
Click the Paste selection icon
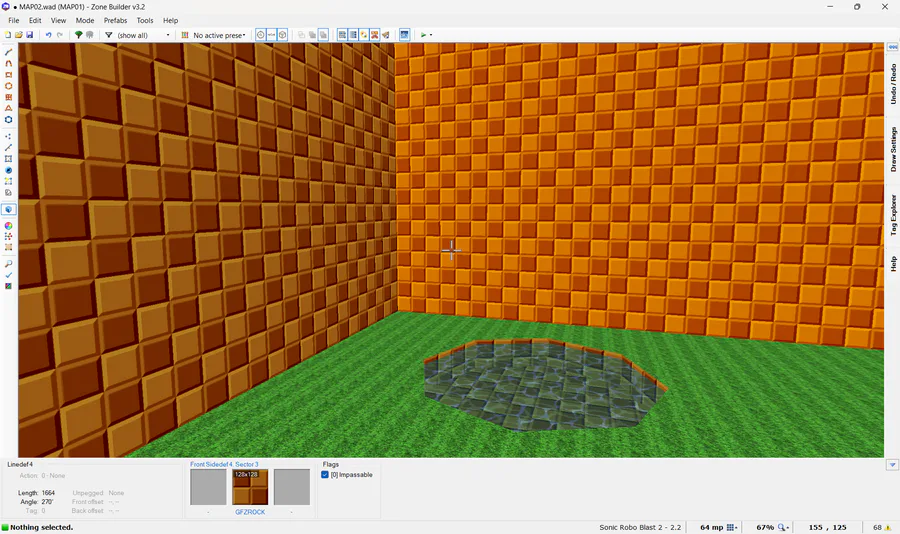click(312, 35)
